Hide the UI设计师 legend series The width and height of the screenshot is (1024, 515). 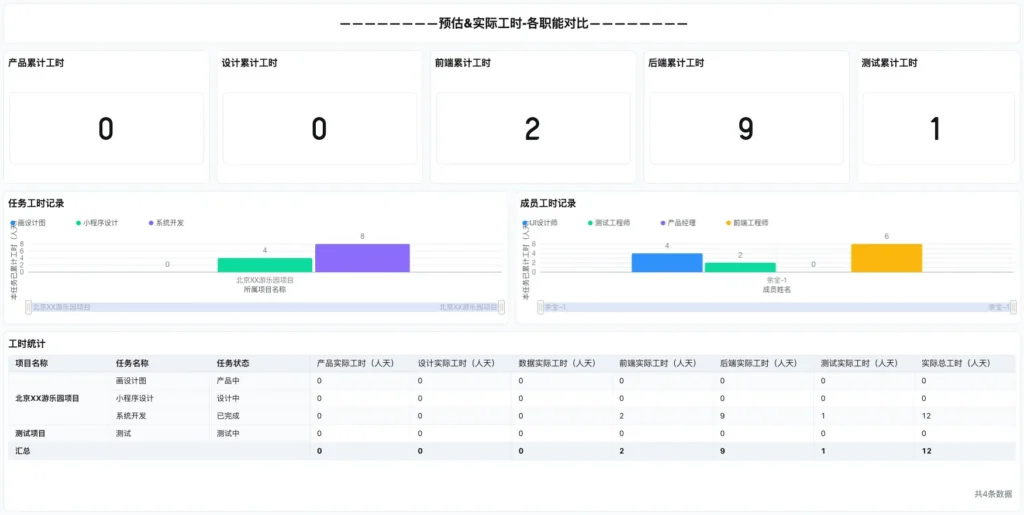tap(525, 223)
